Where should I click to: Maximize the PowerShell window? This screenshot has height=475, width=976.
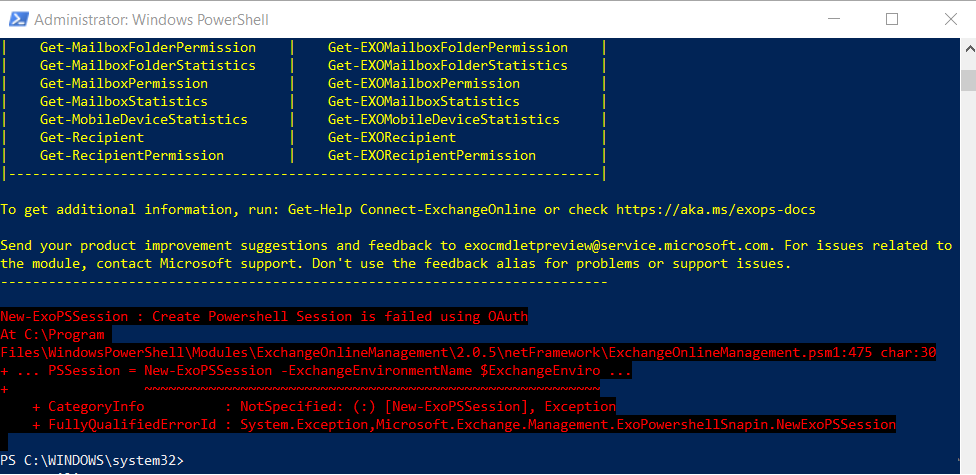(x=892, y=19)
